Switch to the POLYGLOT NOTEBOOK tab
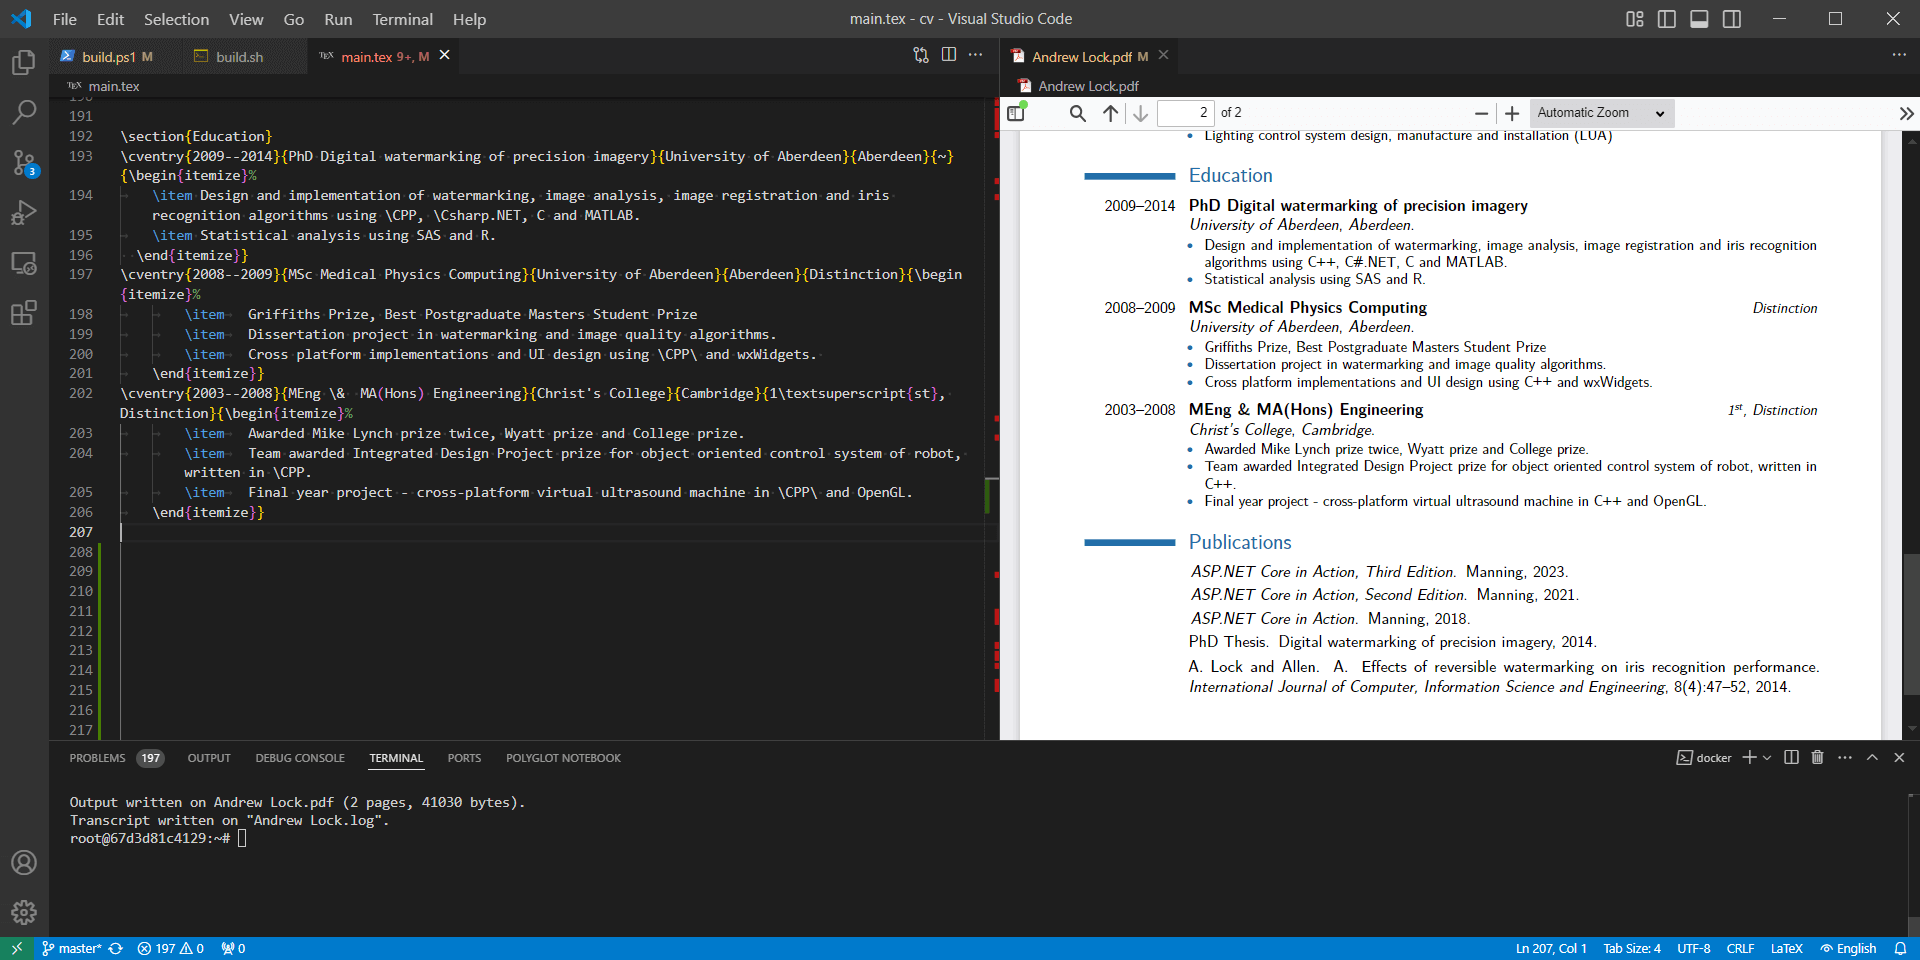The width and height of the screenshot is (1920, 960). pyautogui.click(x=563, y=758)
